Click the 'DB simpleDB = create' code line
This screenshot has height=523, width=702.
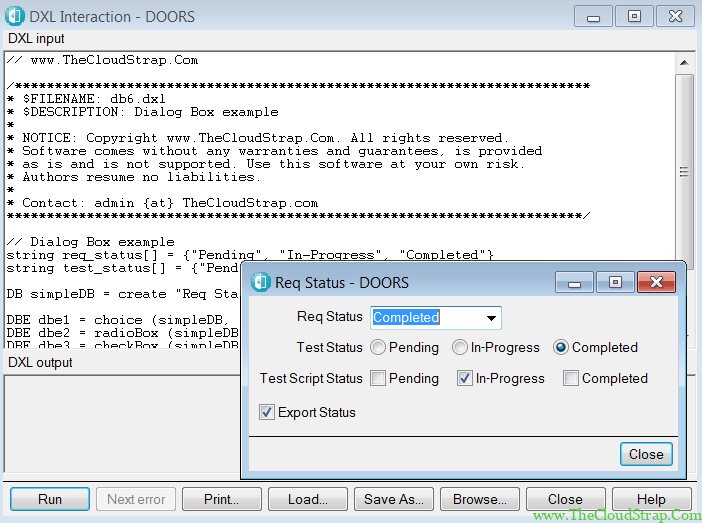122,294
